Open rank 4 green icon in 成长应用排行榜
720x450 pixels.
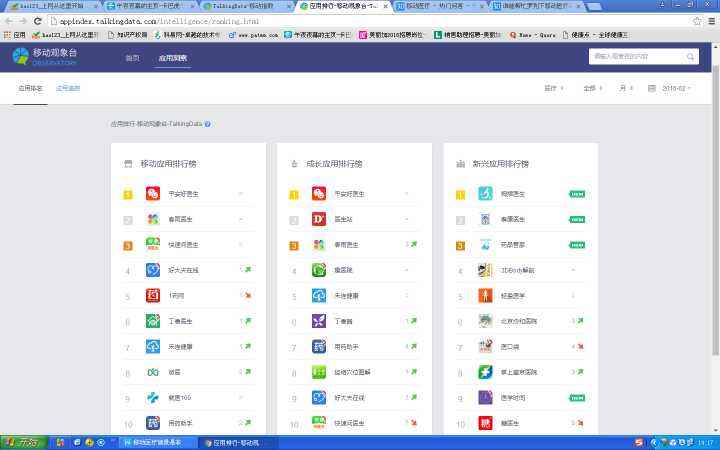[x=319, y=270]
